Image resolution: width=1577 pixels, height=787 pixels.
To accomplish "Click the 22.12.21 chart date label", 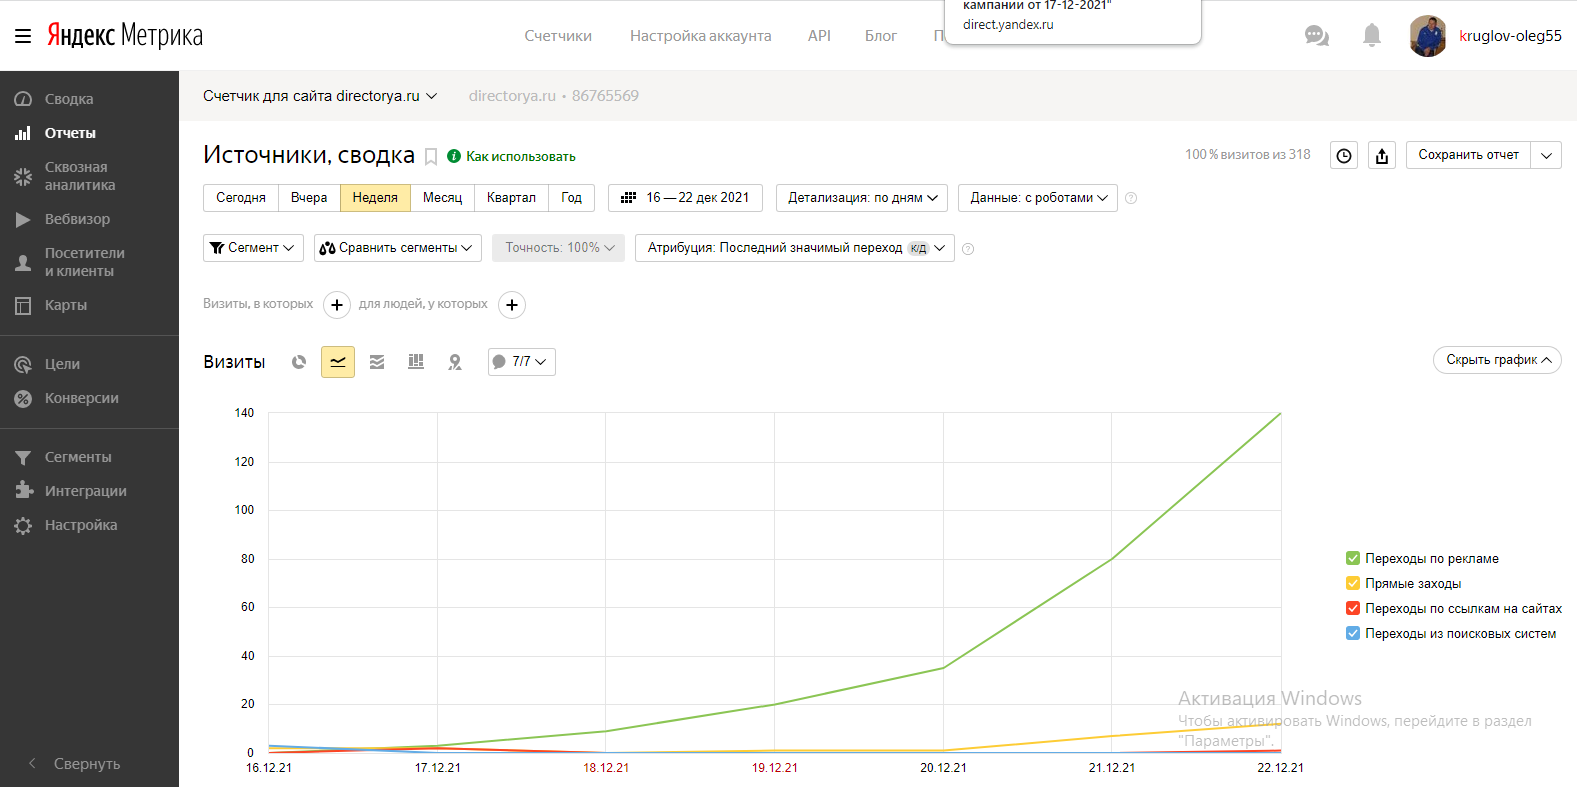I will [x=1280, y=768].
